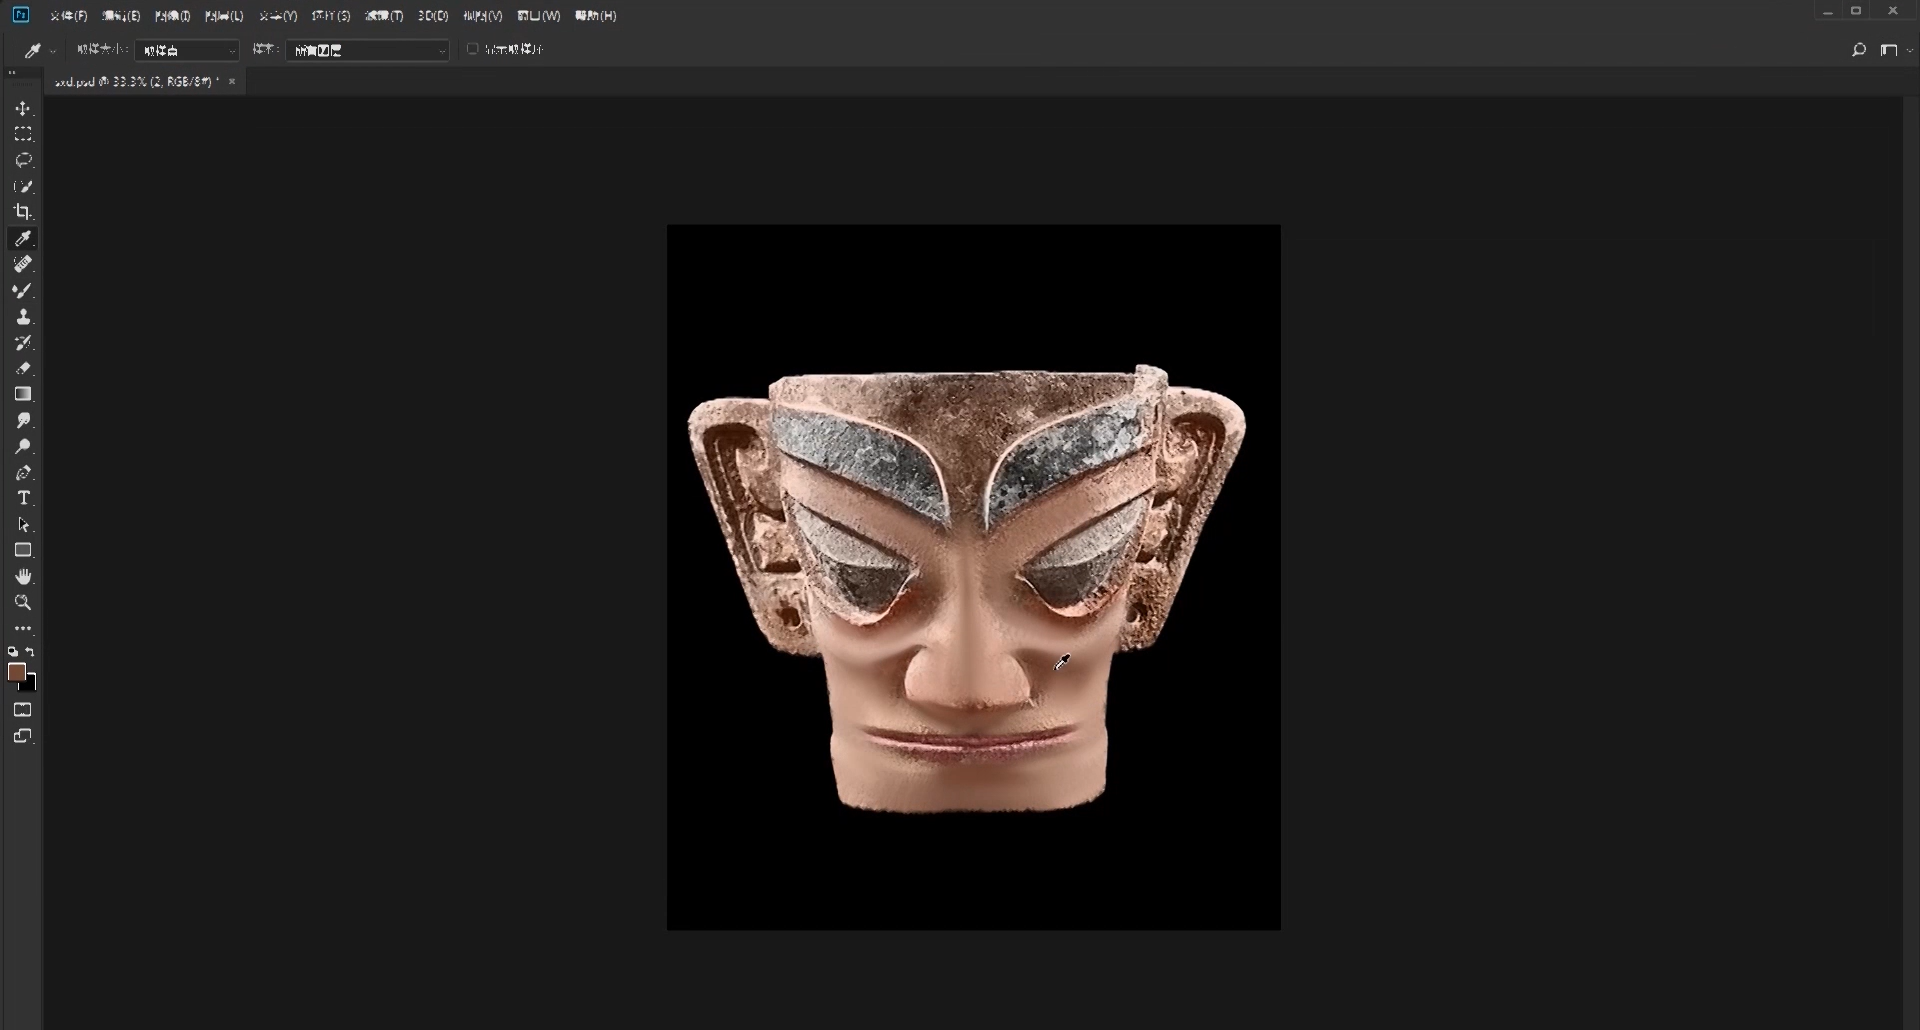1920x1030 pixels.
Task: Open the sample size dropdown
Action: tap(187, 50)
